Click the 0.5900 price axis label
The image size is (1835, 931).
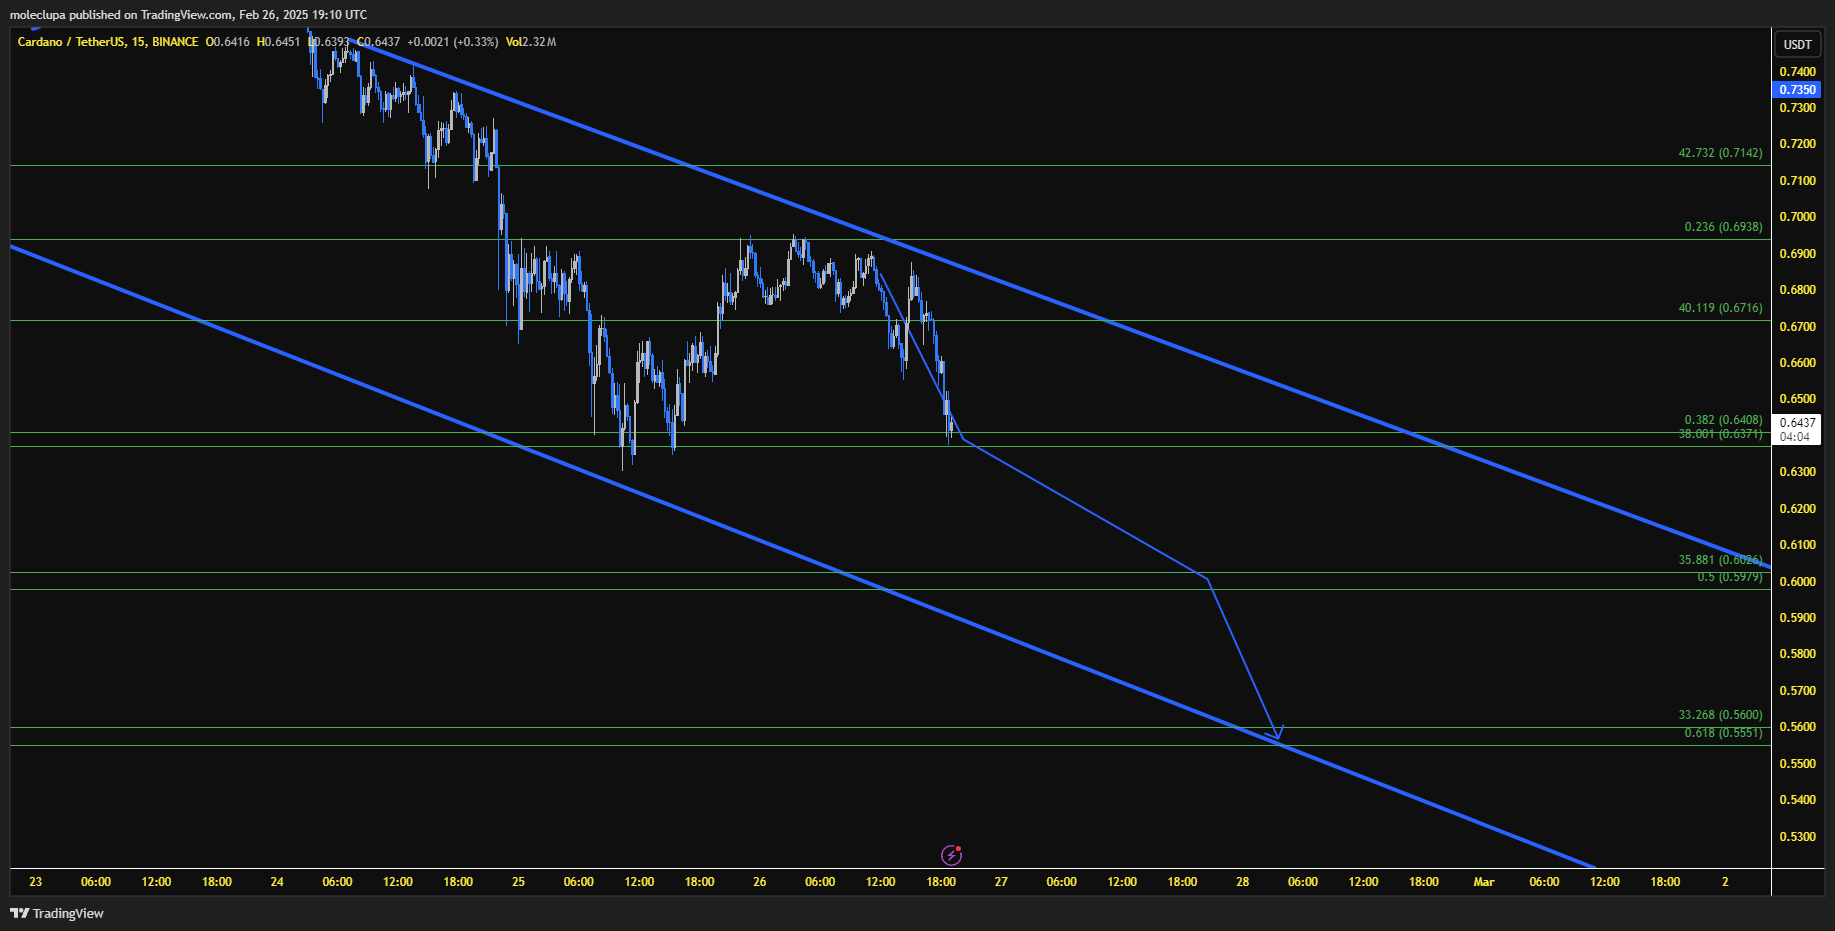pyautogui.click(x=1797, y=618)
